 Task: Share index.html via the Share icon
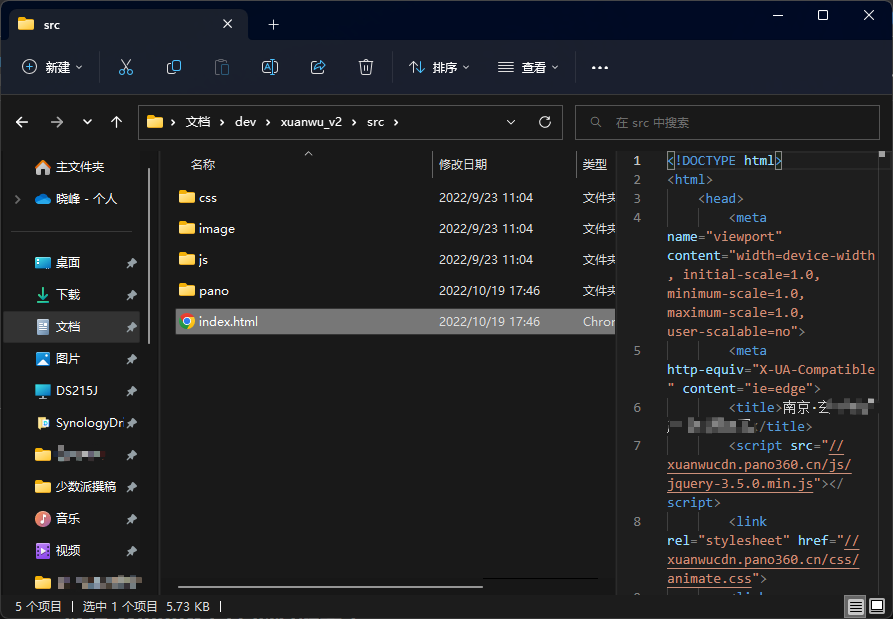(317, 67)
